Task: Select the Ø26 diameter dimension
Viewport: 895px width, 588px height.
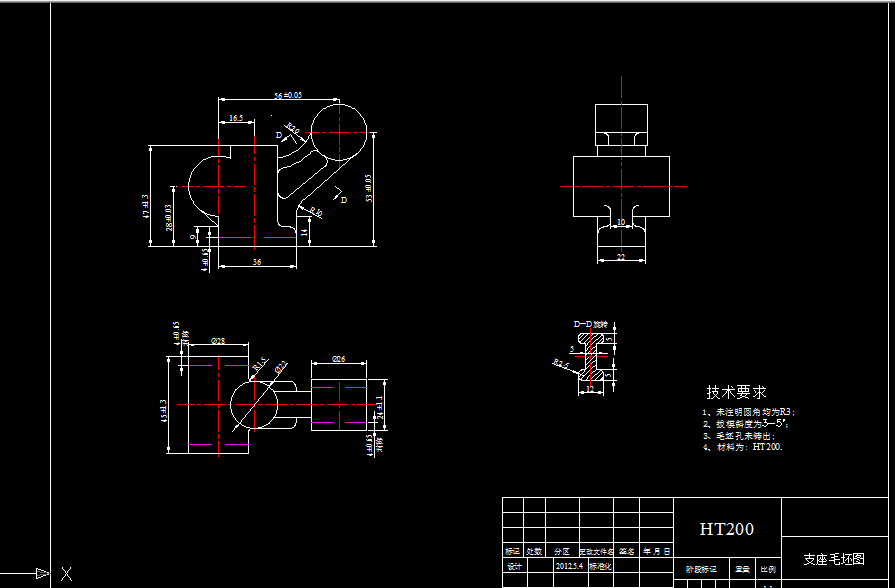Action: [338, 359]
